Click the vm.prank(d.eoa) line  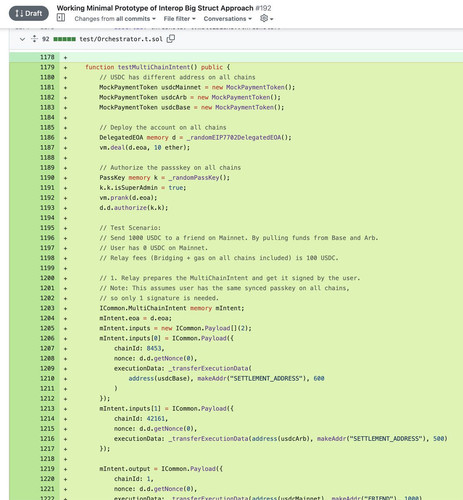click(x=128, y=197)
